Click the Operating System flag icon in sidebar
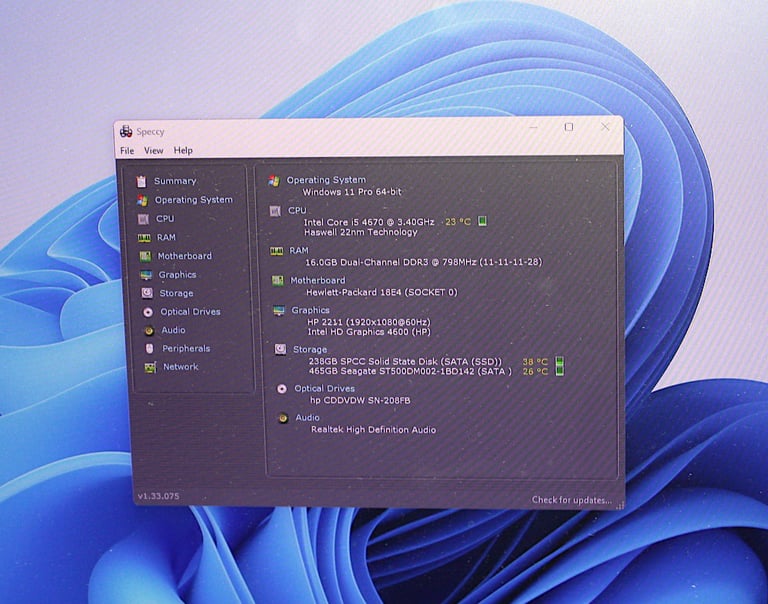Viewport: 768px width, 604px height. point(143,200)
